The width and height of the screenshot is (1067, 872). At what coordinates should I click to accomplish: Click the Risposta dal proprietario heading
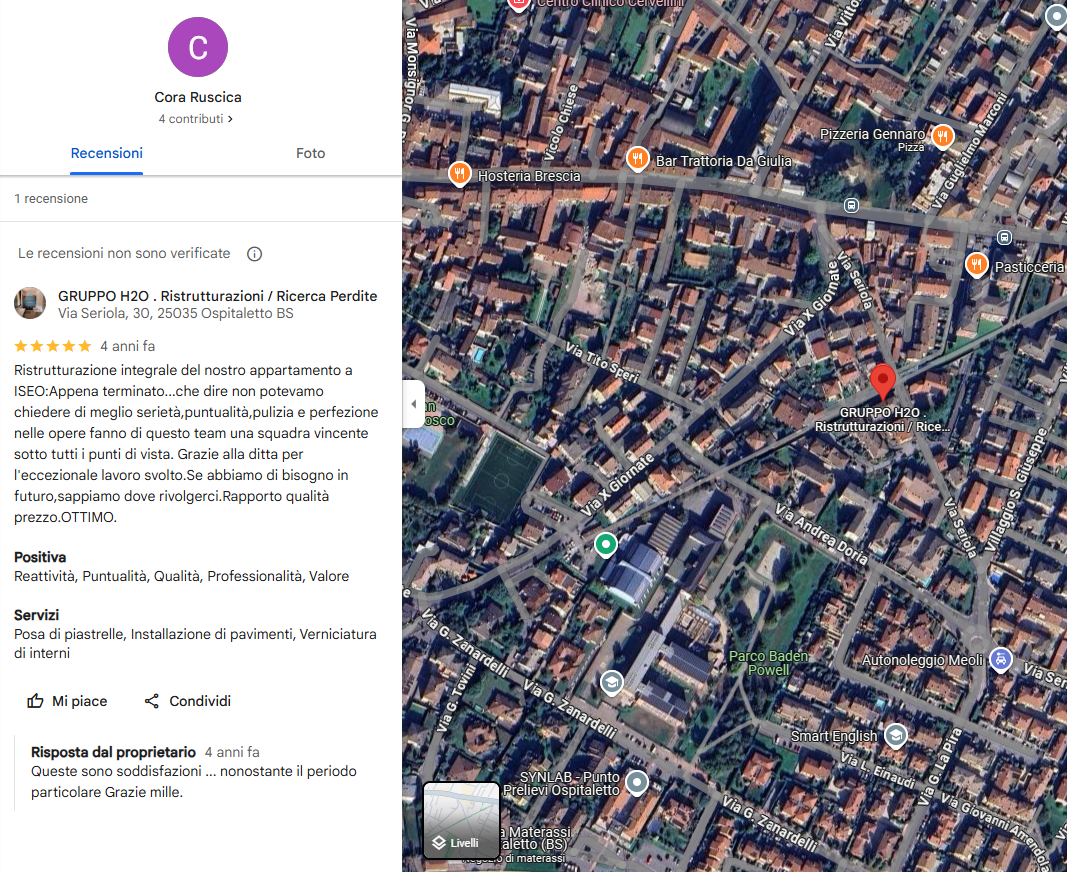pos(113,752)
